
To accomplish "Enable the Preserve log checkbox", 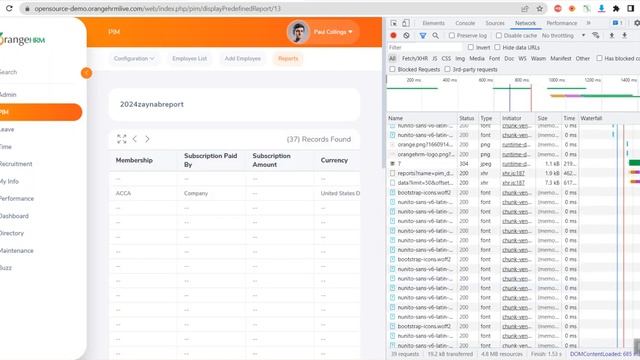I will click(452, 36).
